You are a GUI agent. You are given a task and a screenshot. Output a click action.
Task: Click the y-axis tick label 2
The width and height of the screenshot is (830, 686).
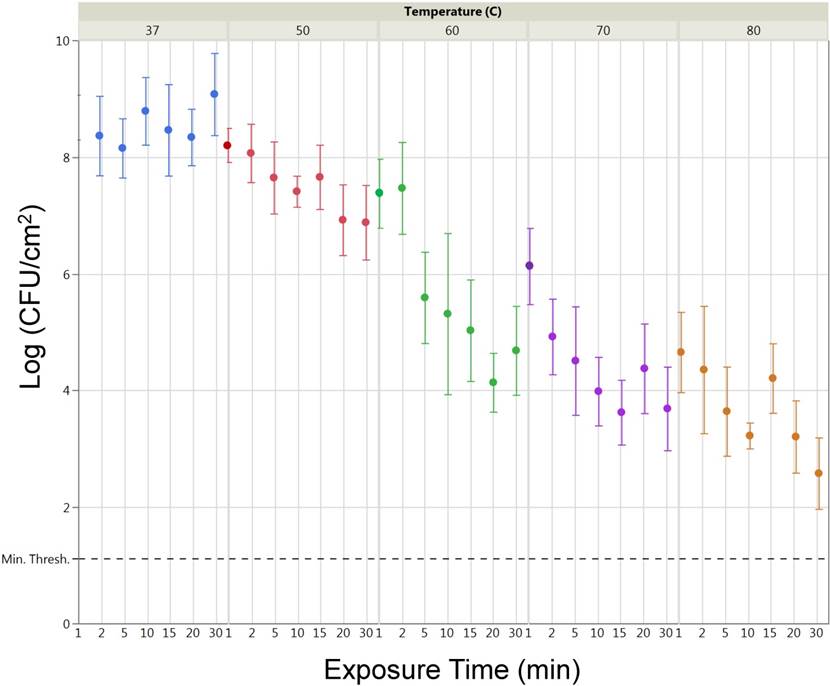(x=67, y=508)
